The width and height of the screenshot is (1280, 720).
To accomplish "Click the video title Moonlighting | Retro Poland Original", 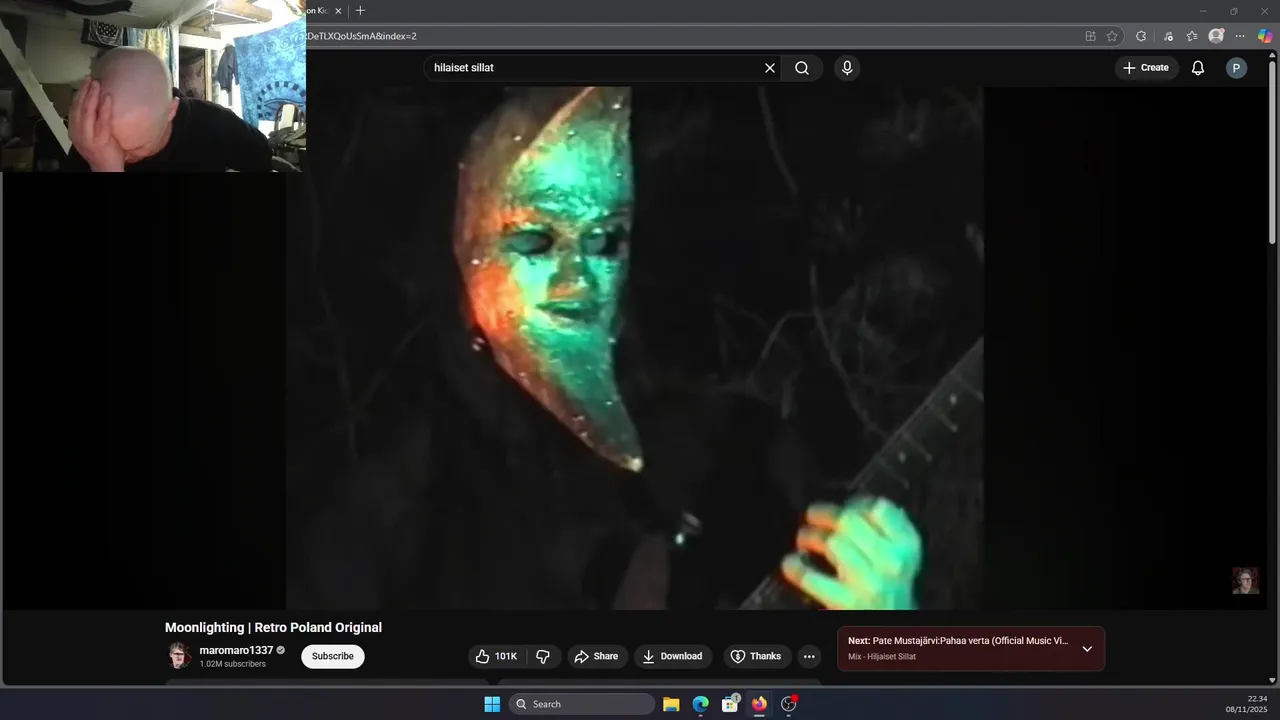I will click(x=273, y=627).
